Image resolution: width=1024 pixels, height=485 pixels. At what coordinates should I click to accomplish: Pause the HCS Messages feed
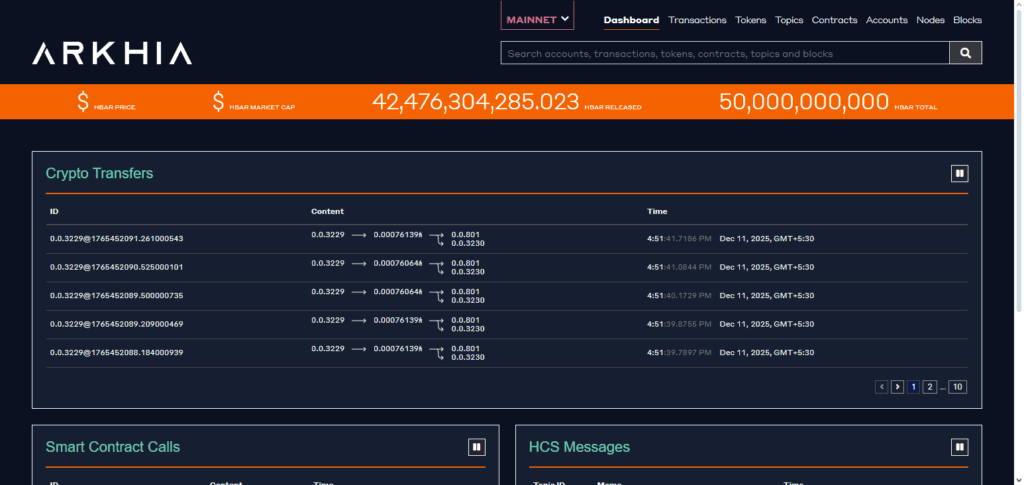(959, 446)
